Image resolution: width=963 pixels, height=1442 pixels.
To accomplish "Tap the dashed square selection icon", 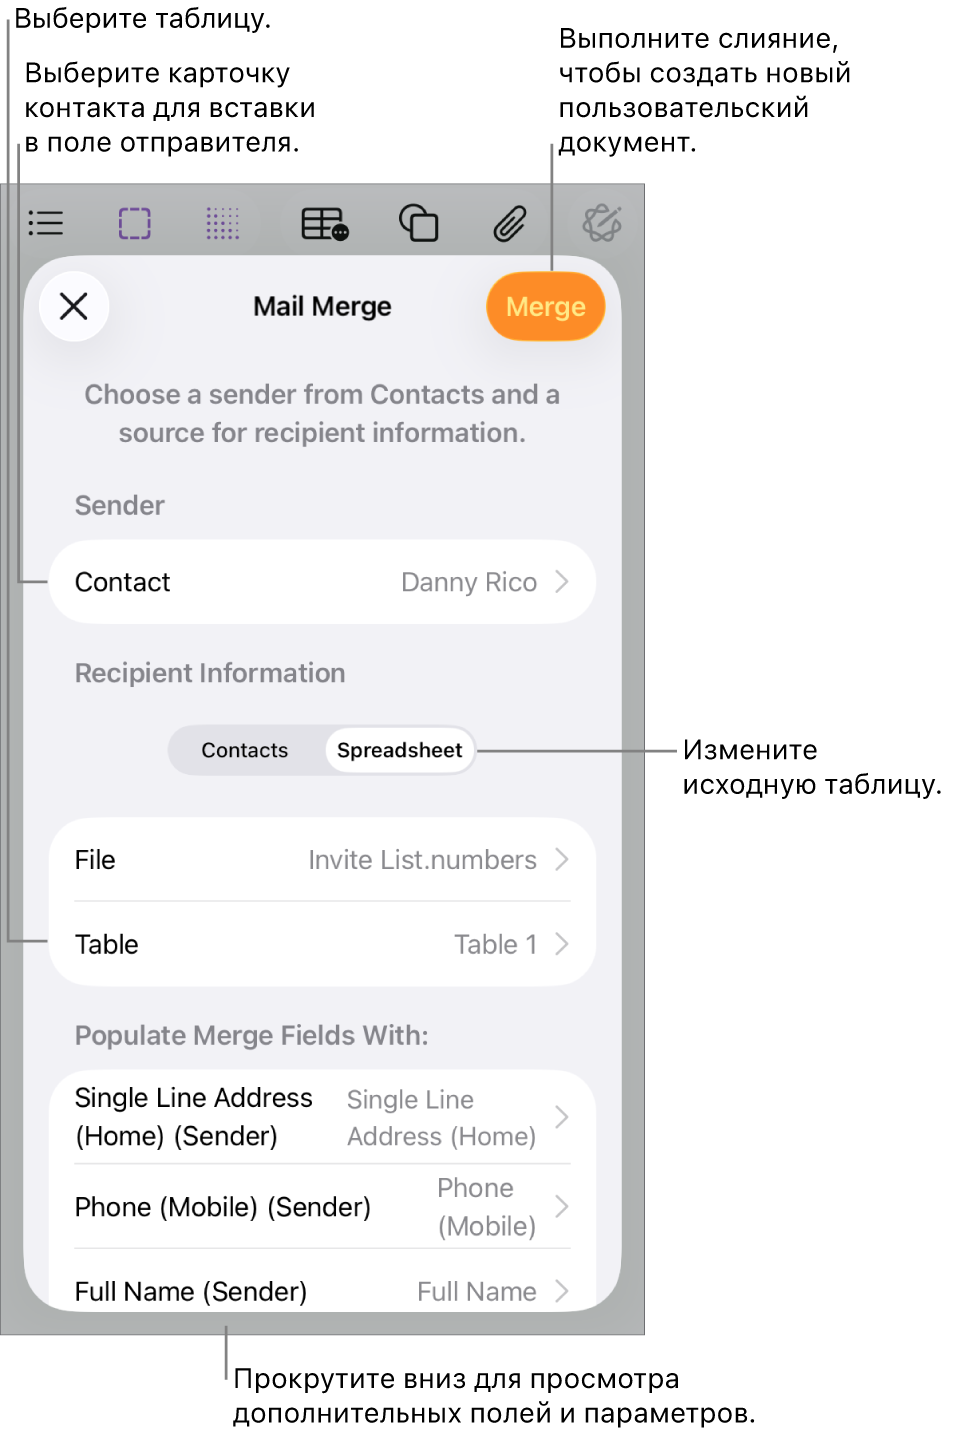I will pos(134,223).
